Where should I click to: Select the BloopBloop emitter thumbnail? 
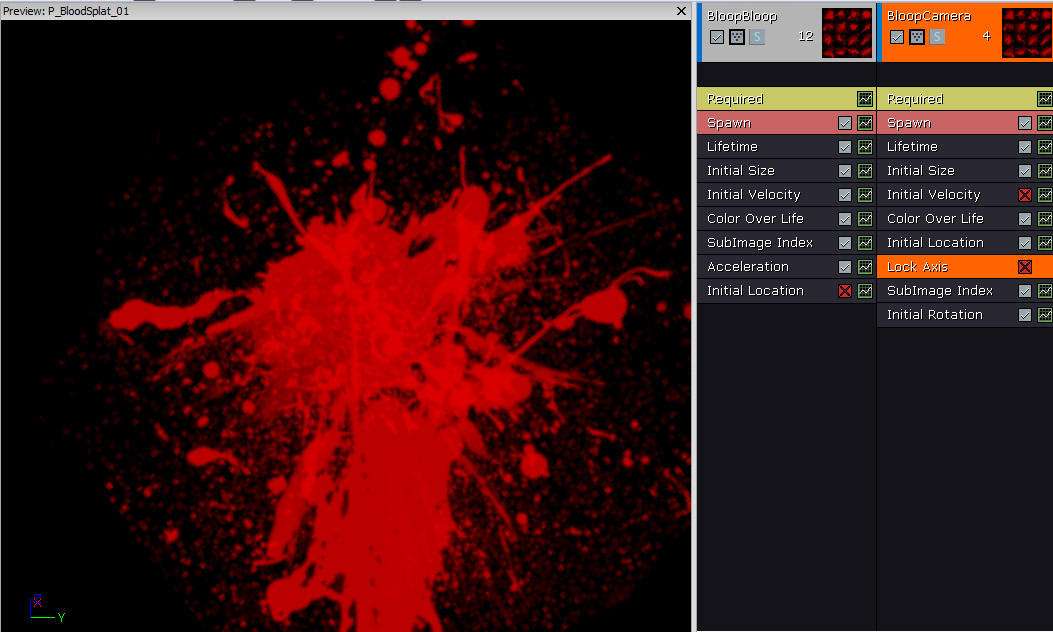(x=847, y=33)
